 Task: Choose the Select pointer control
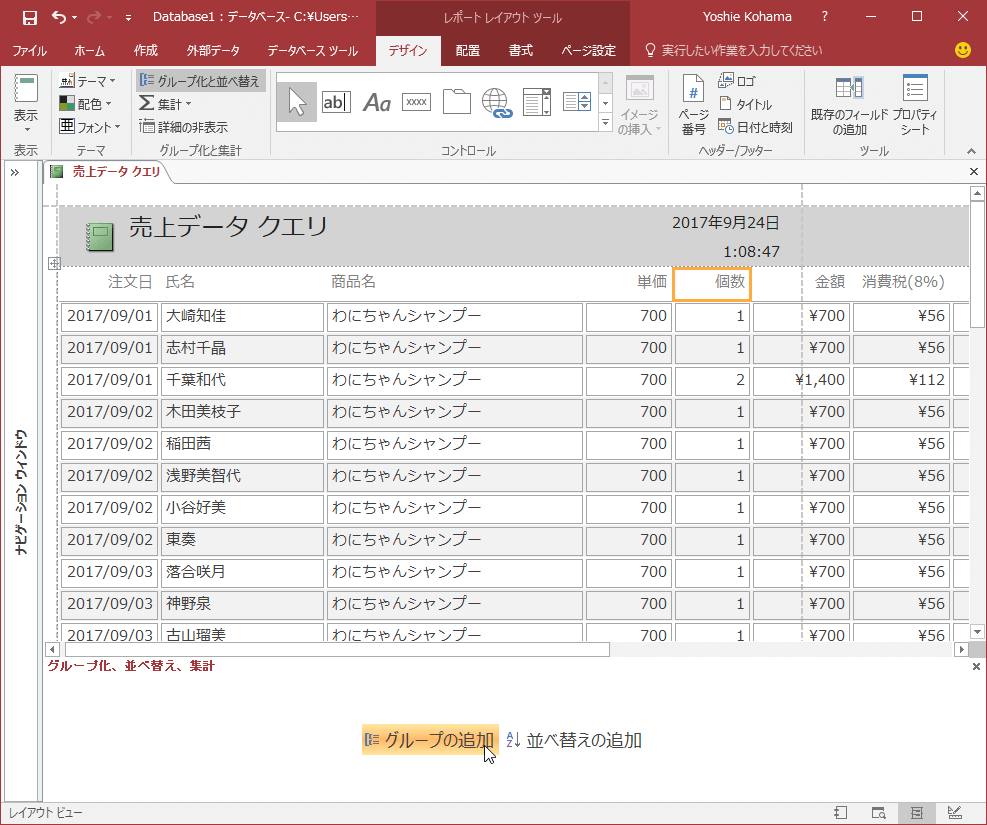click(296, 102)
